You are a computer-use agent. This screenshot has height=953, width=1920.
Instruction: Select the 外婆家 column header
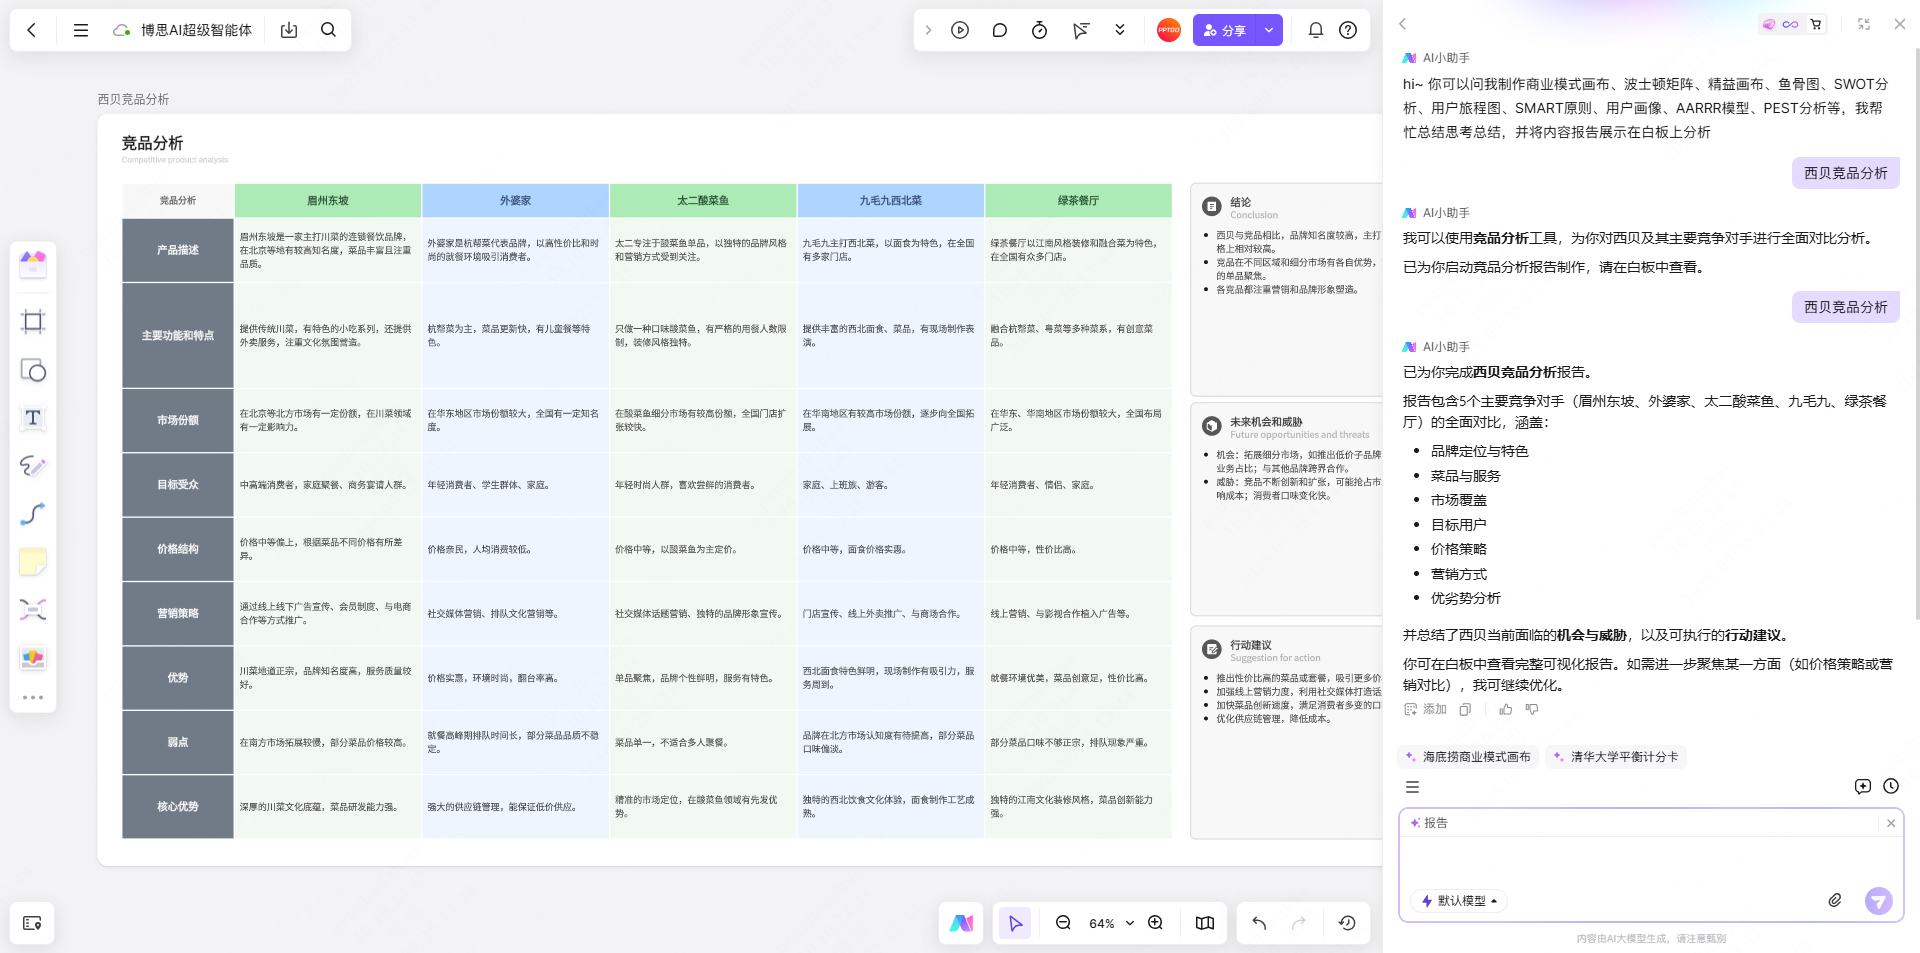[x=516, y=201]
